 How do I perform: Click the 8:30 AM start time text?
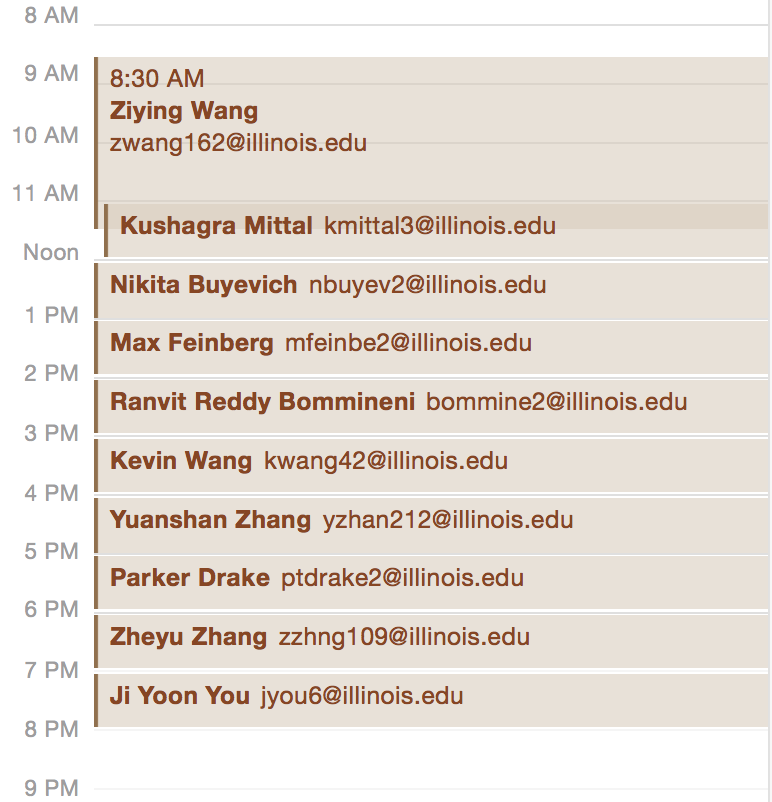click(x=157, y=79)
